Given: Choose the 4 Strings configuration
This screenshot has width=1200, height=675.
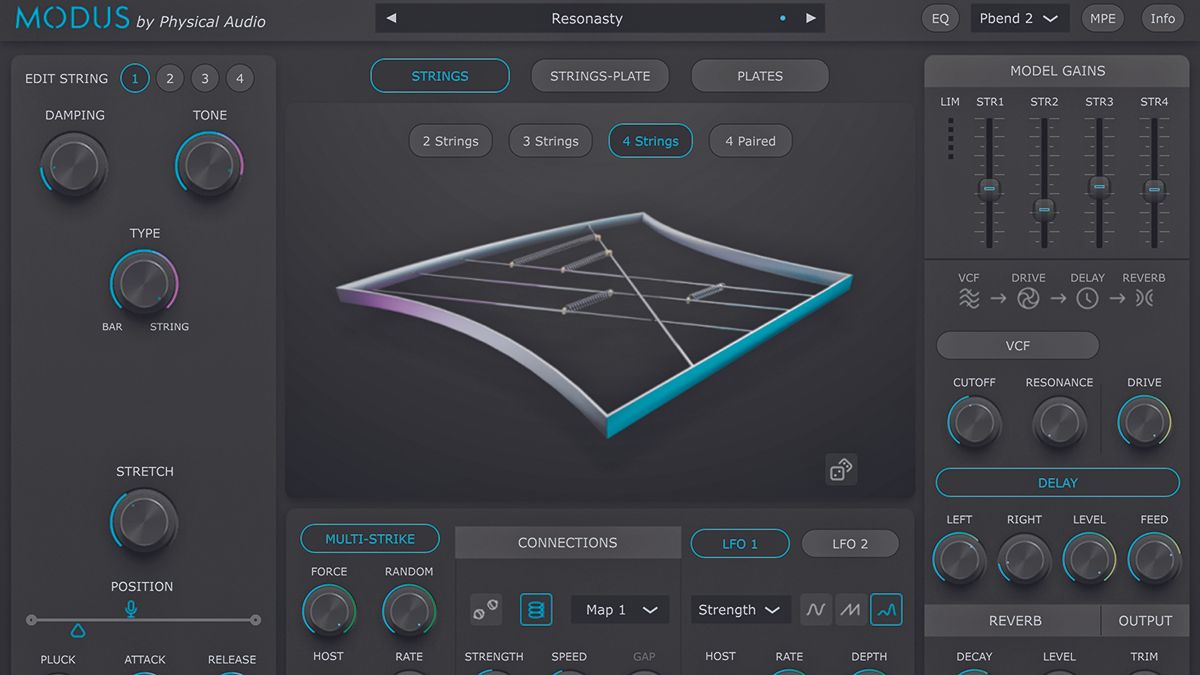Looking at the screenshot, I should (x=650, y=141).
